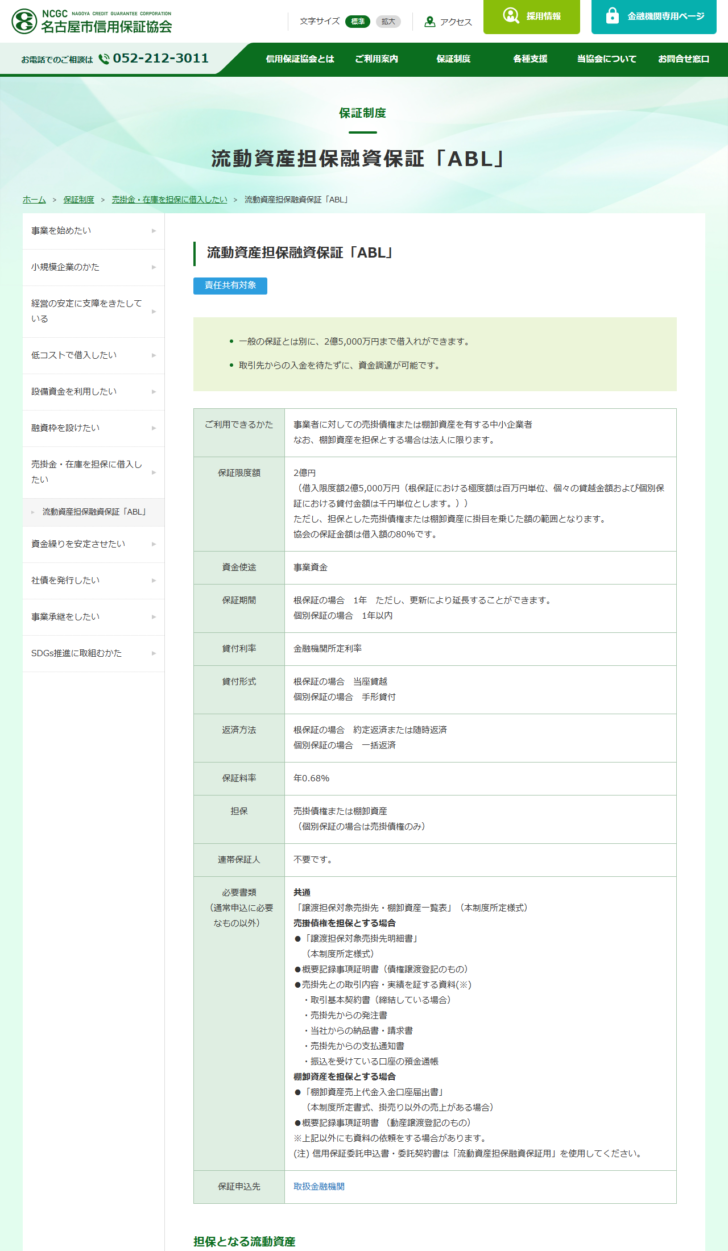
Task: Go to 売掛金・在庫を担保に借入したい in the breadcrumb
Action: click(x=169, y=200)
